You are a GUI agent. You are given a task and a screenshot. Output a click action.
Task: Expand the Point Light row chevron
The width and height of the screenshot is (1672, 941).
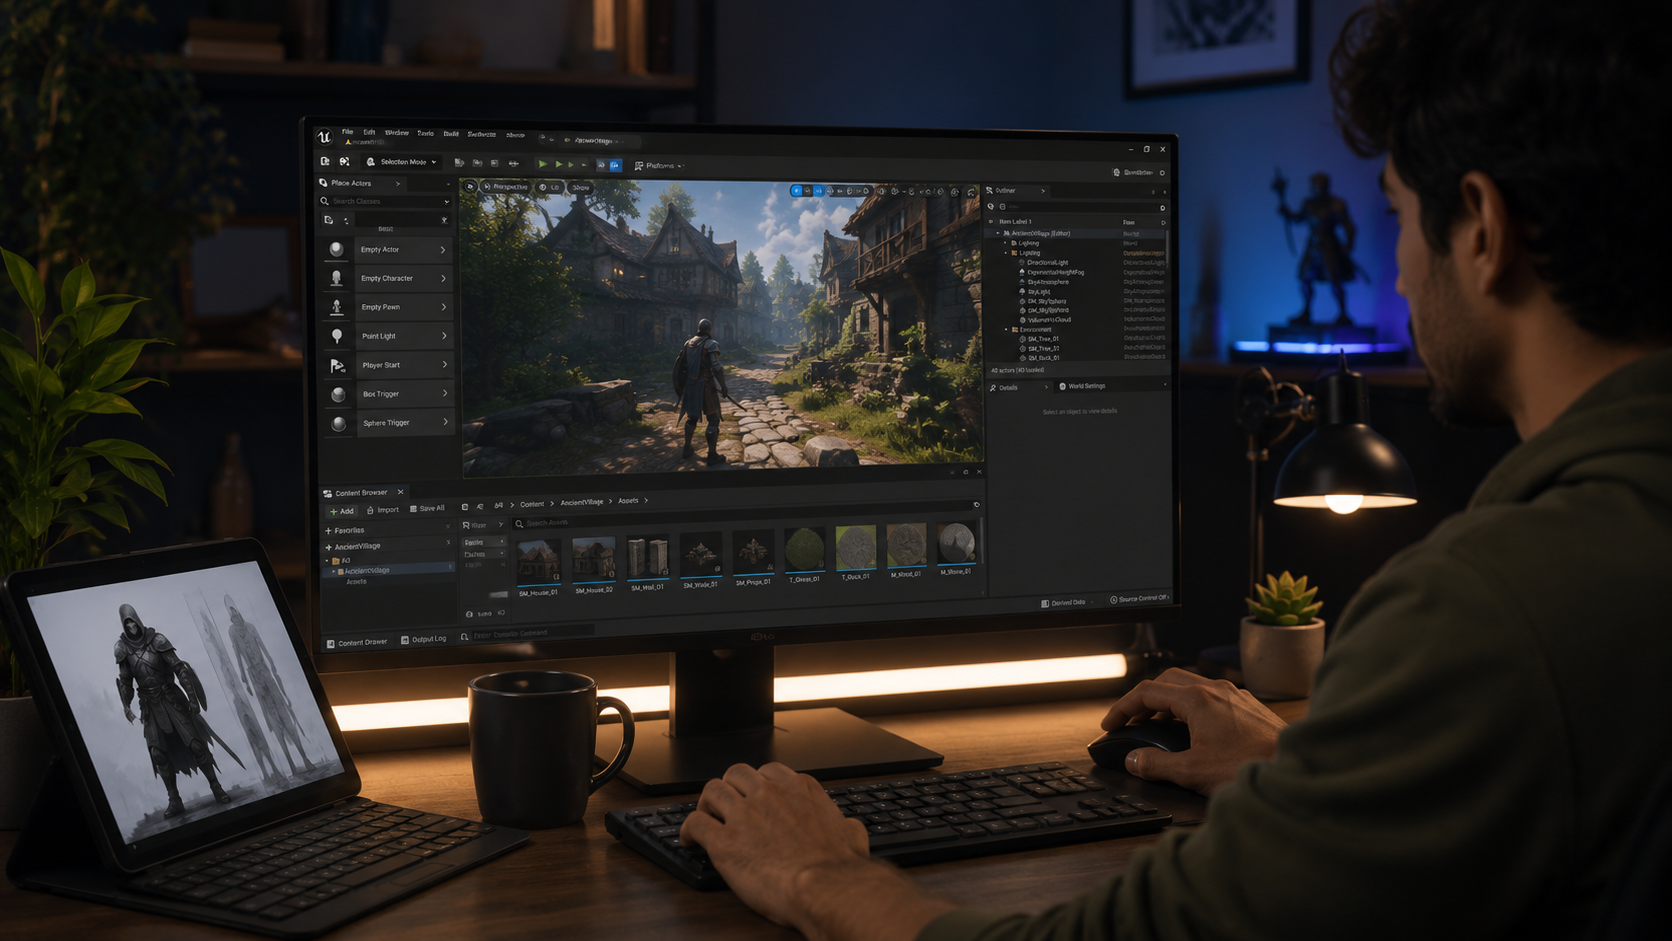pos(444,336)
